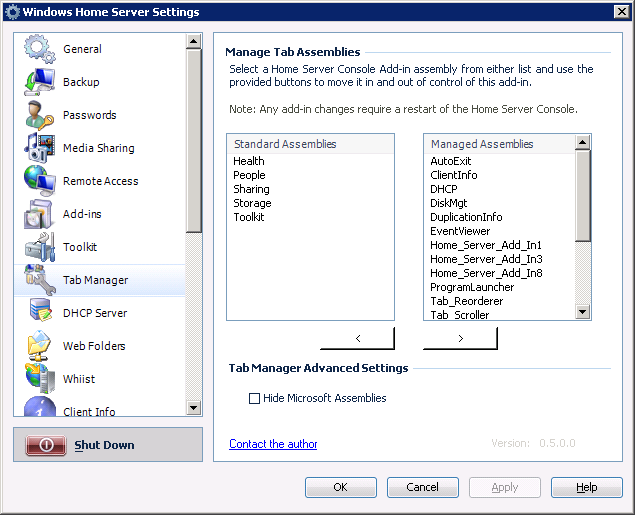This screenshot has height=515, width=635.
Task: Switch to Media Sharing settings
Action: tap(98, 148)
